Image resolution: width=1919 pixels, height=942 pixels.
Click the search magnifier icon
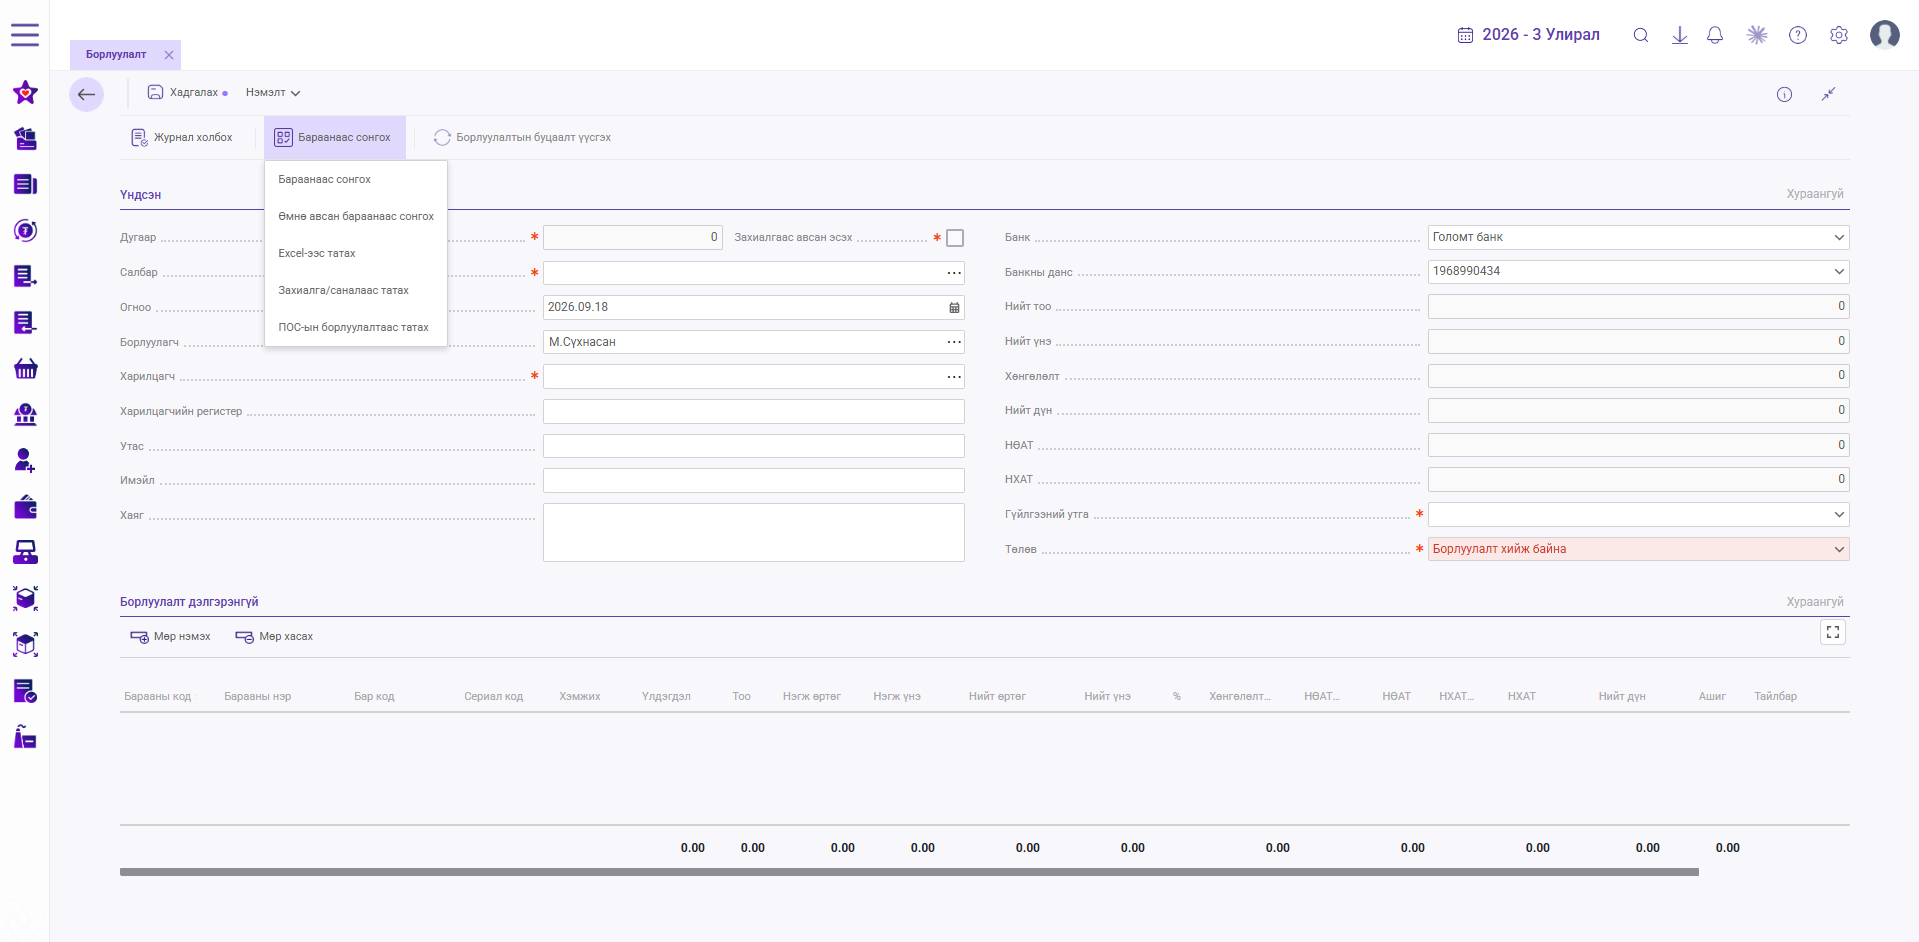click(x=1641, y=35)
